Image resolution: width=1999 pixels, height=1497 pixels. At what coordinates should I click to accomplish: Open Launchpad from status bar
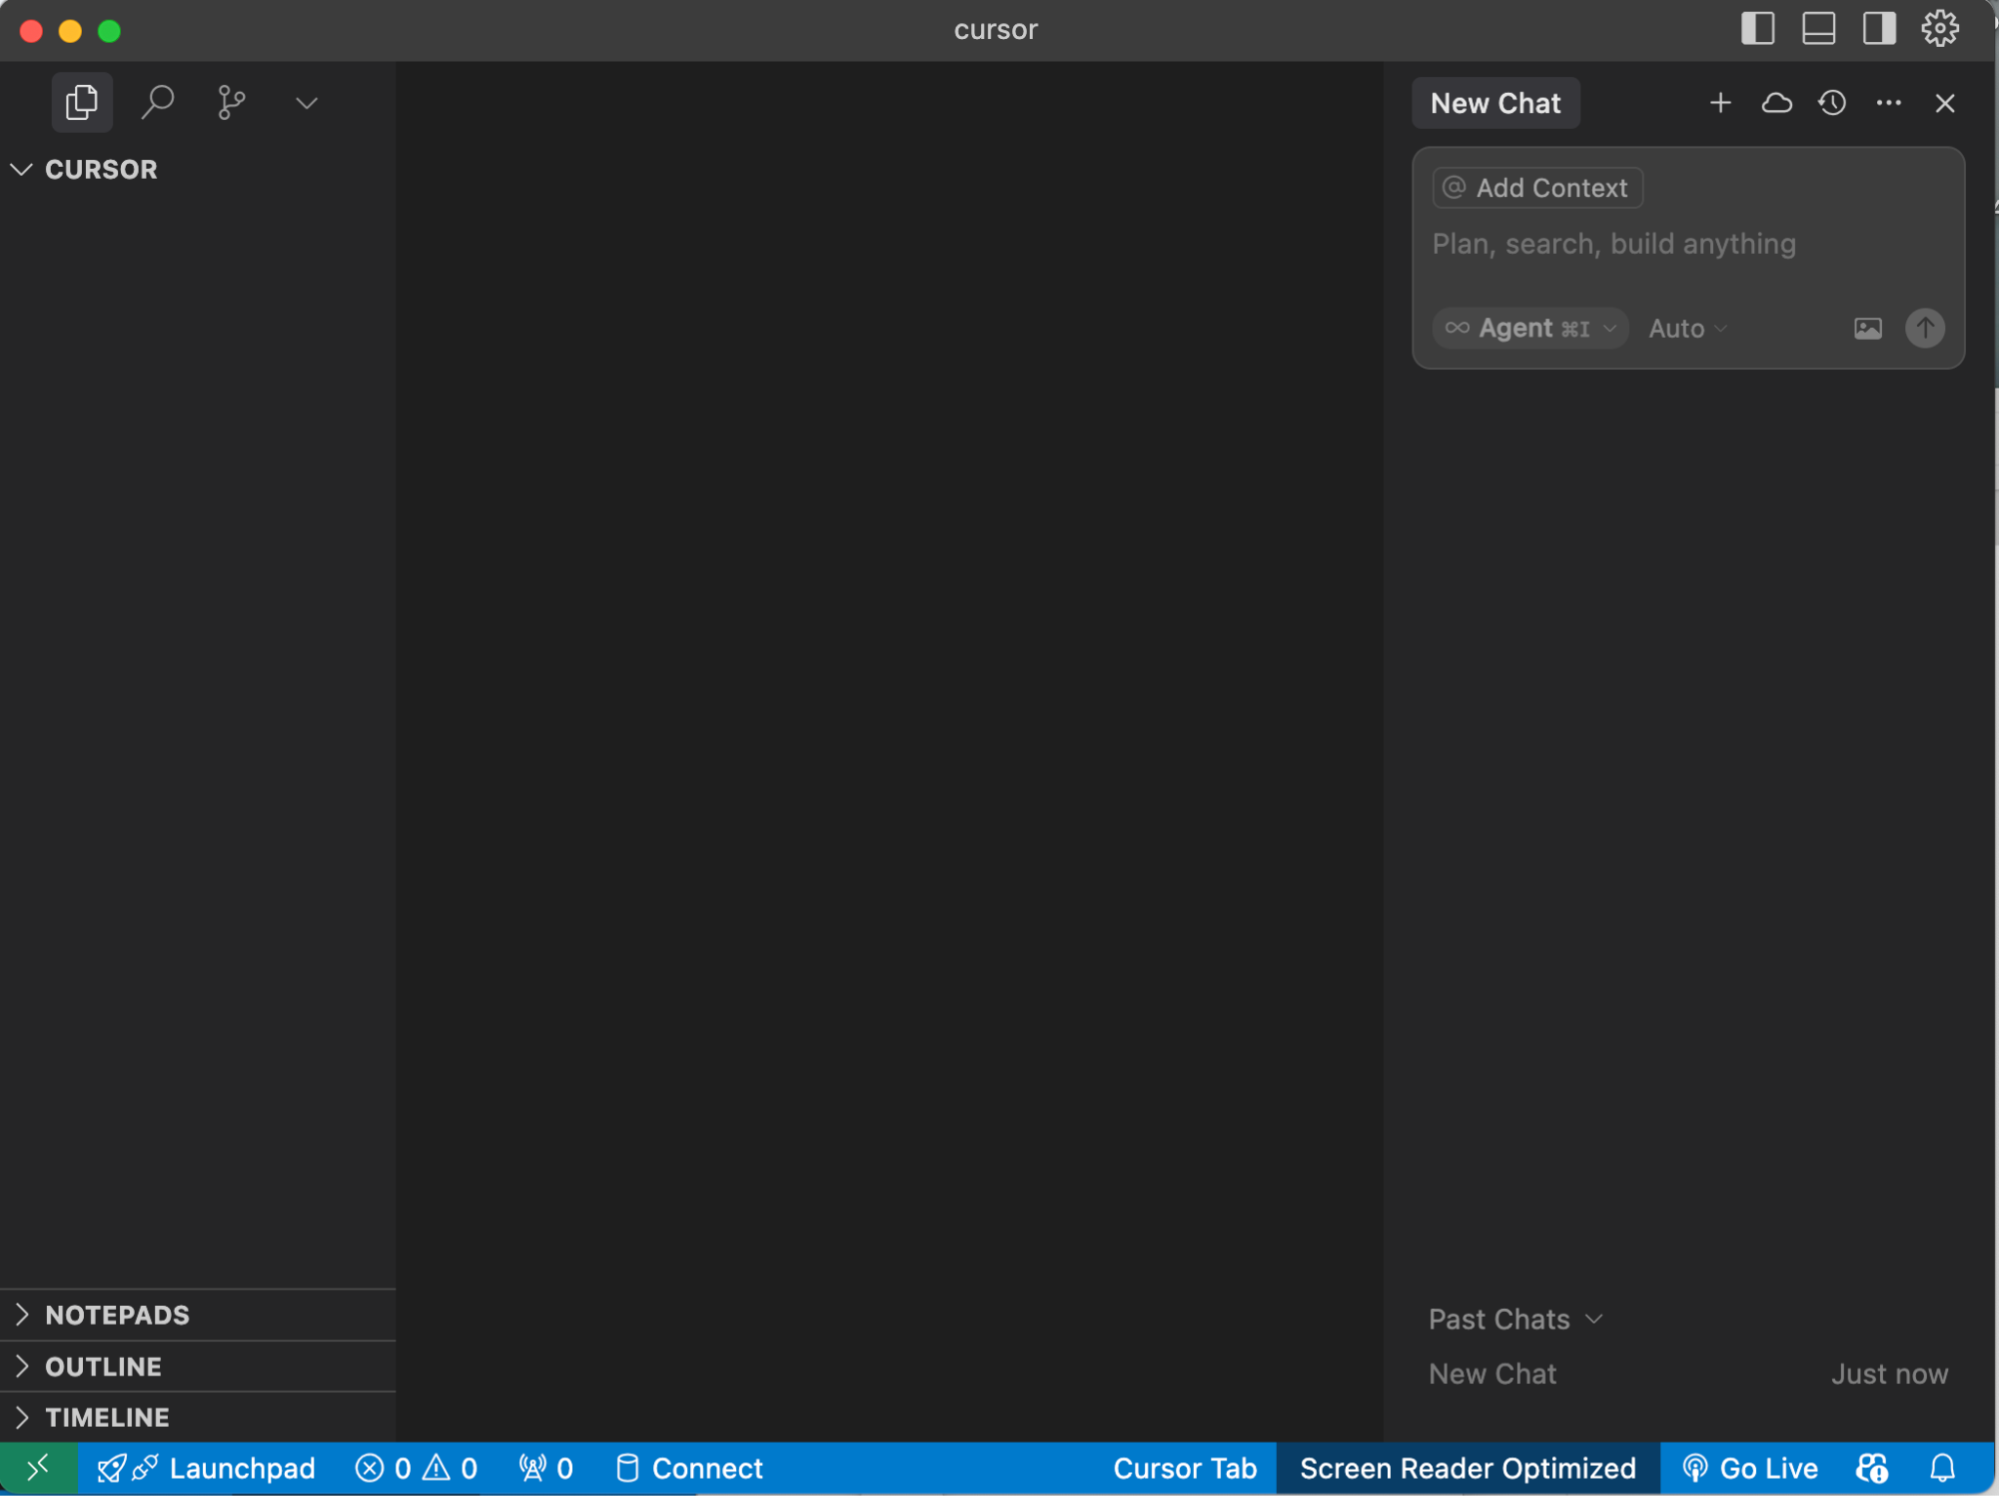click(206, 1468)
